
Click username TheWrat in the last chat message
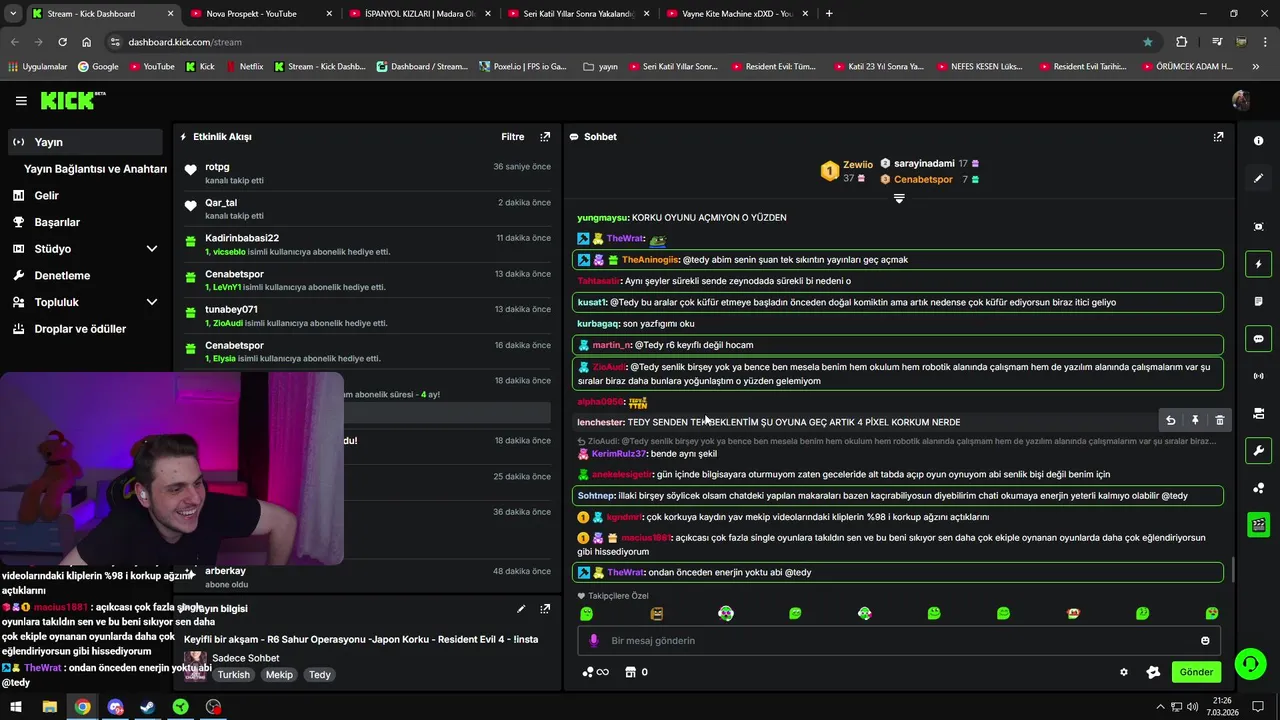(625, 573)
